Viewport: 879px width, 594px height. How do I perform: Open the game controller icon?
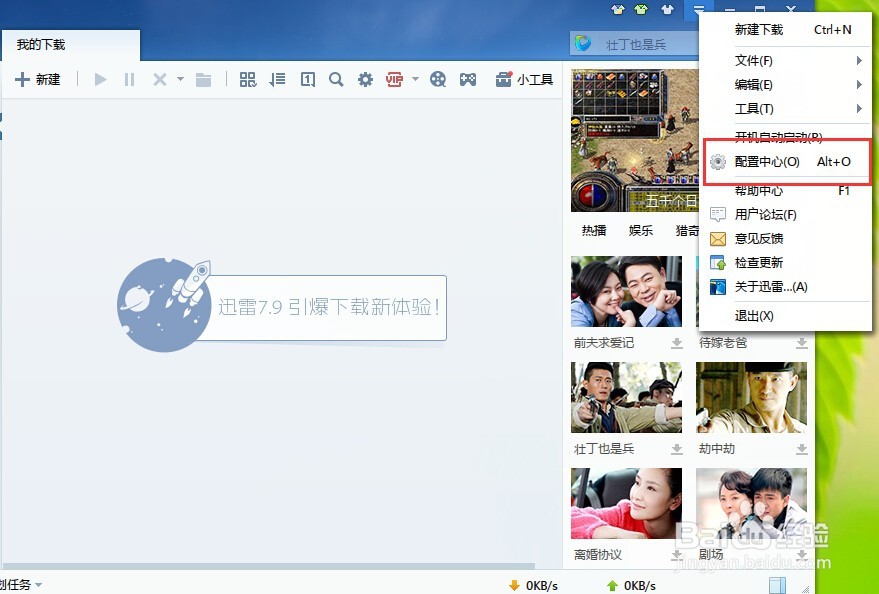pos(468,80)
